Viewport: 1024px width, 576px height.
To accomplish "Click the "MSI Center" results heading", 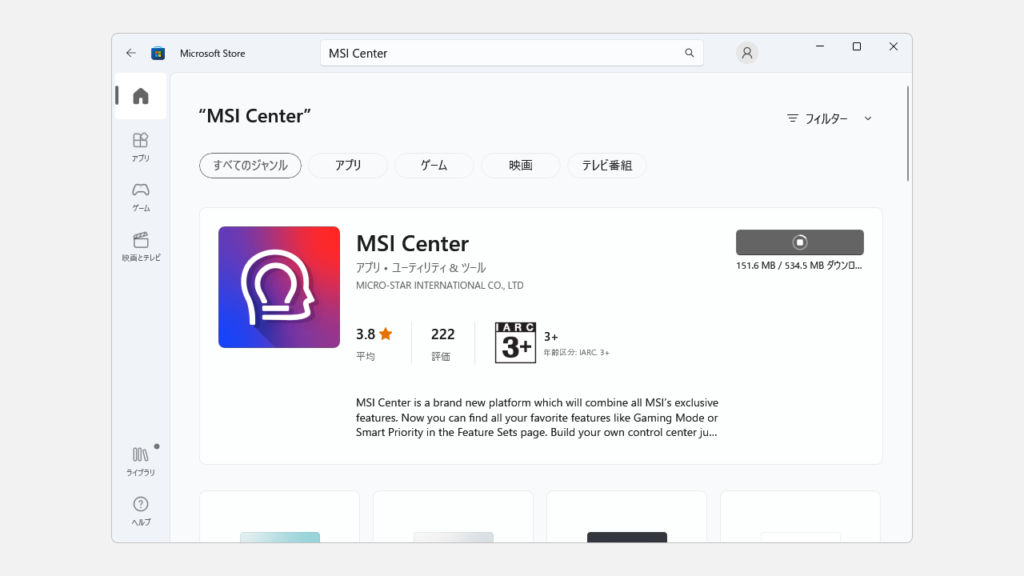I will coord(255,116).
